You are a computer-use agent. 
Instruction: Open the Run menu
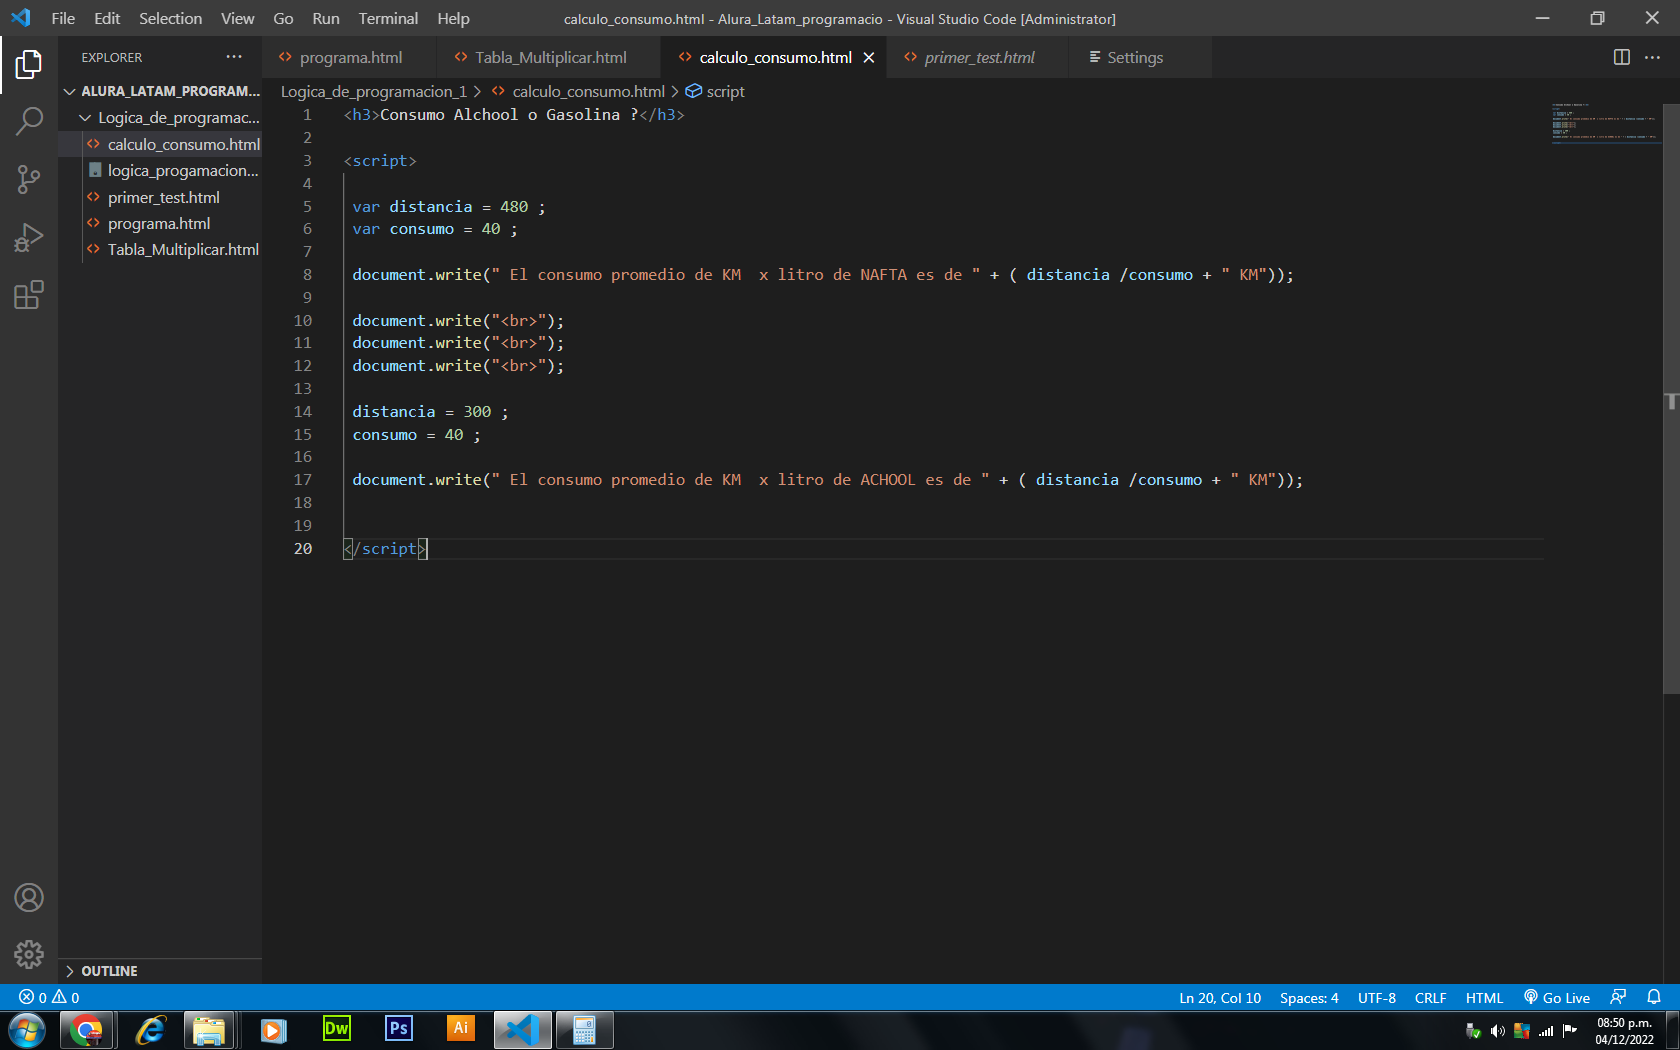tap(326, 18)
